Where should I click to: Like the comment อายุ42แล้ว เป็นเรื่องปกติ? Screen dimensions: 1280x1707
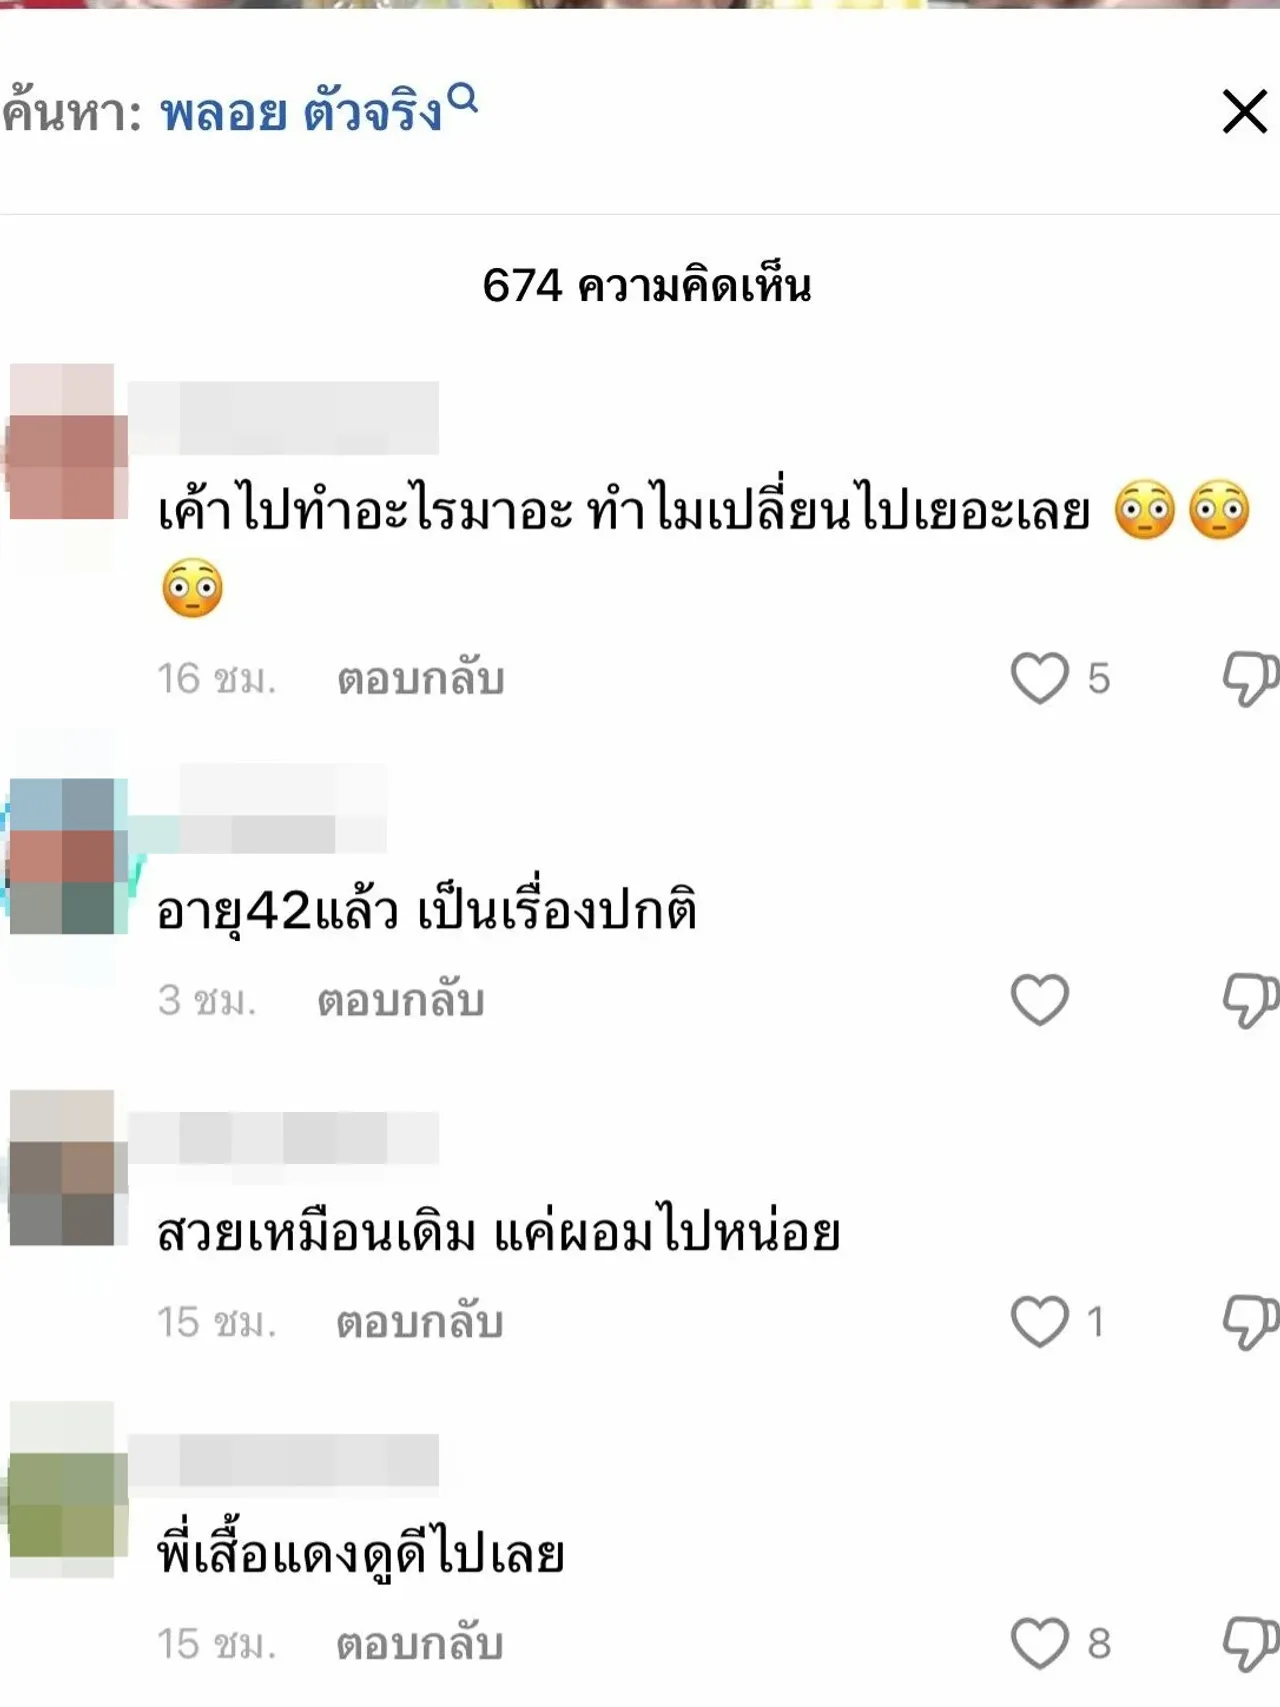pos(1040,999)
